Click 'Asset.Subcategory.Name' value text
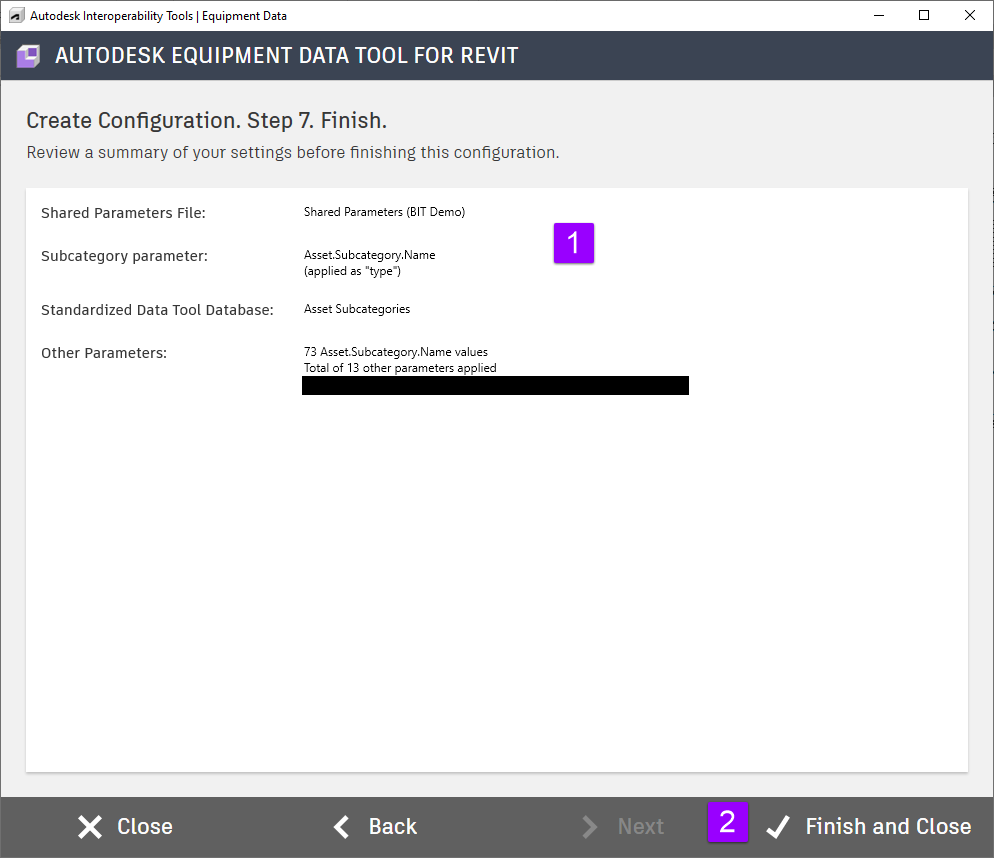The height and width of the screenshot is (858, 994). point(370,255)
